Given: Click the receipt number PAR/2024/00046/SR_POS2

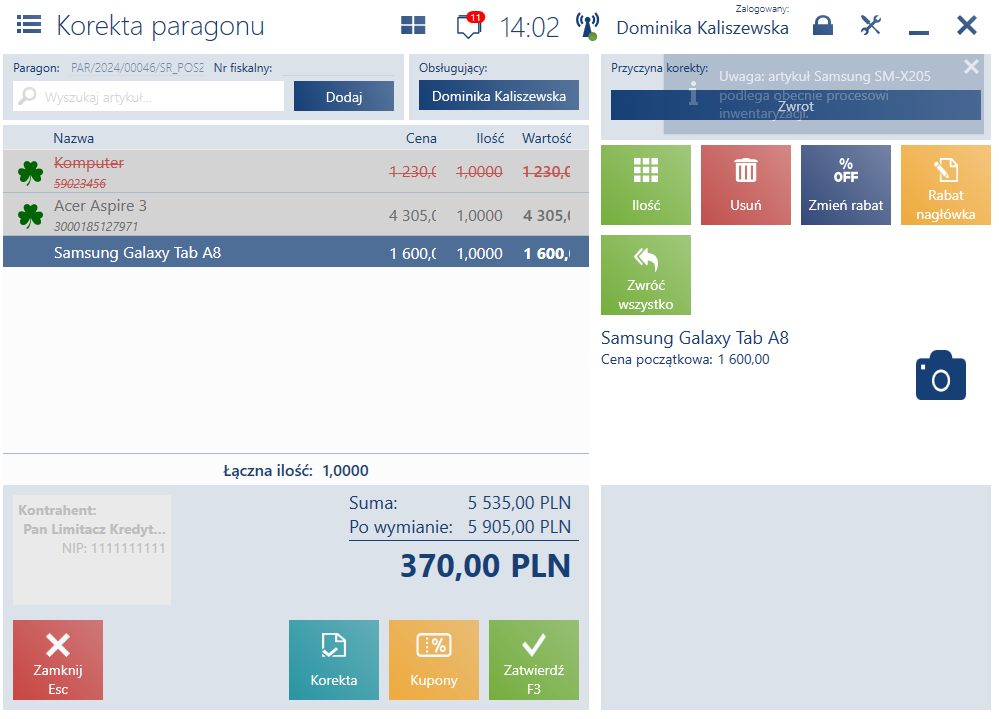Looking at the screenshot, I should pyautogui.click(x=138, y=68).
